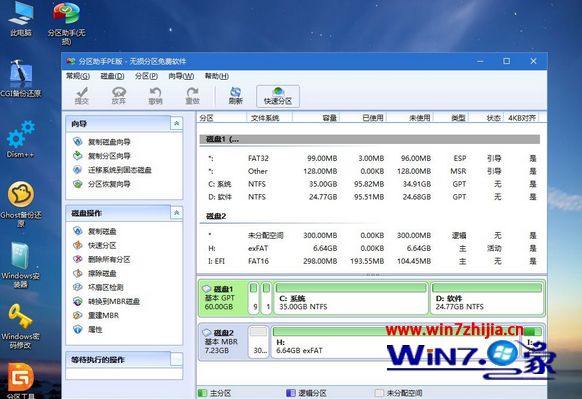The width and height of the screenshot is (582, 399).
Task: Choose 删除所有分区 under disk operations
Action: click(102, 259)
